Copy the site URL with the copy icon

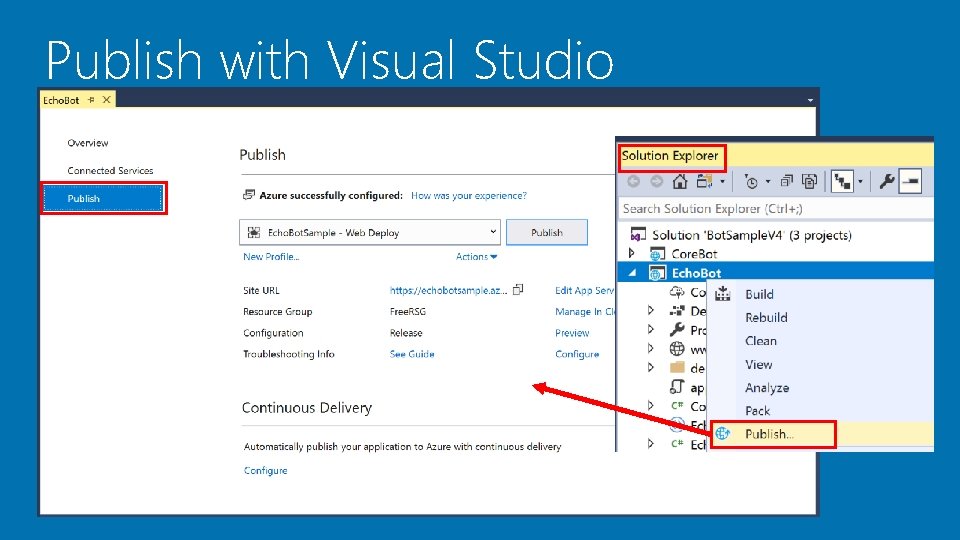518,290
